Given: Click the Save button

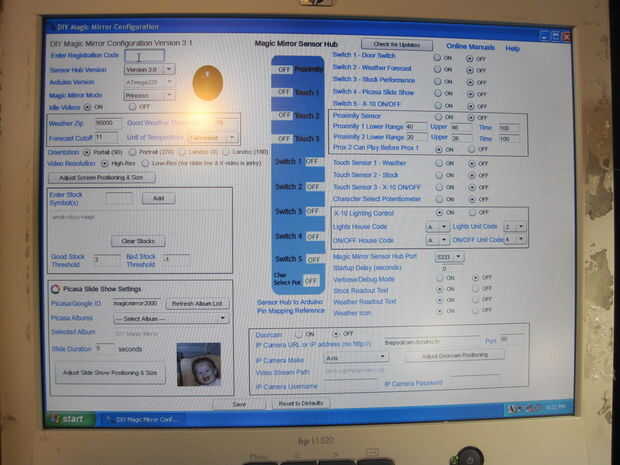Looking at the screenshot, I should 239,404.
